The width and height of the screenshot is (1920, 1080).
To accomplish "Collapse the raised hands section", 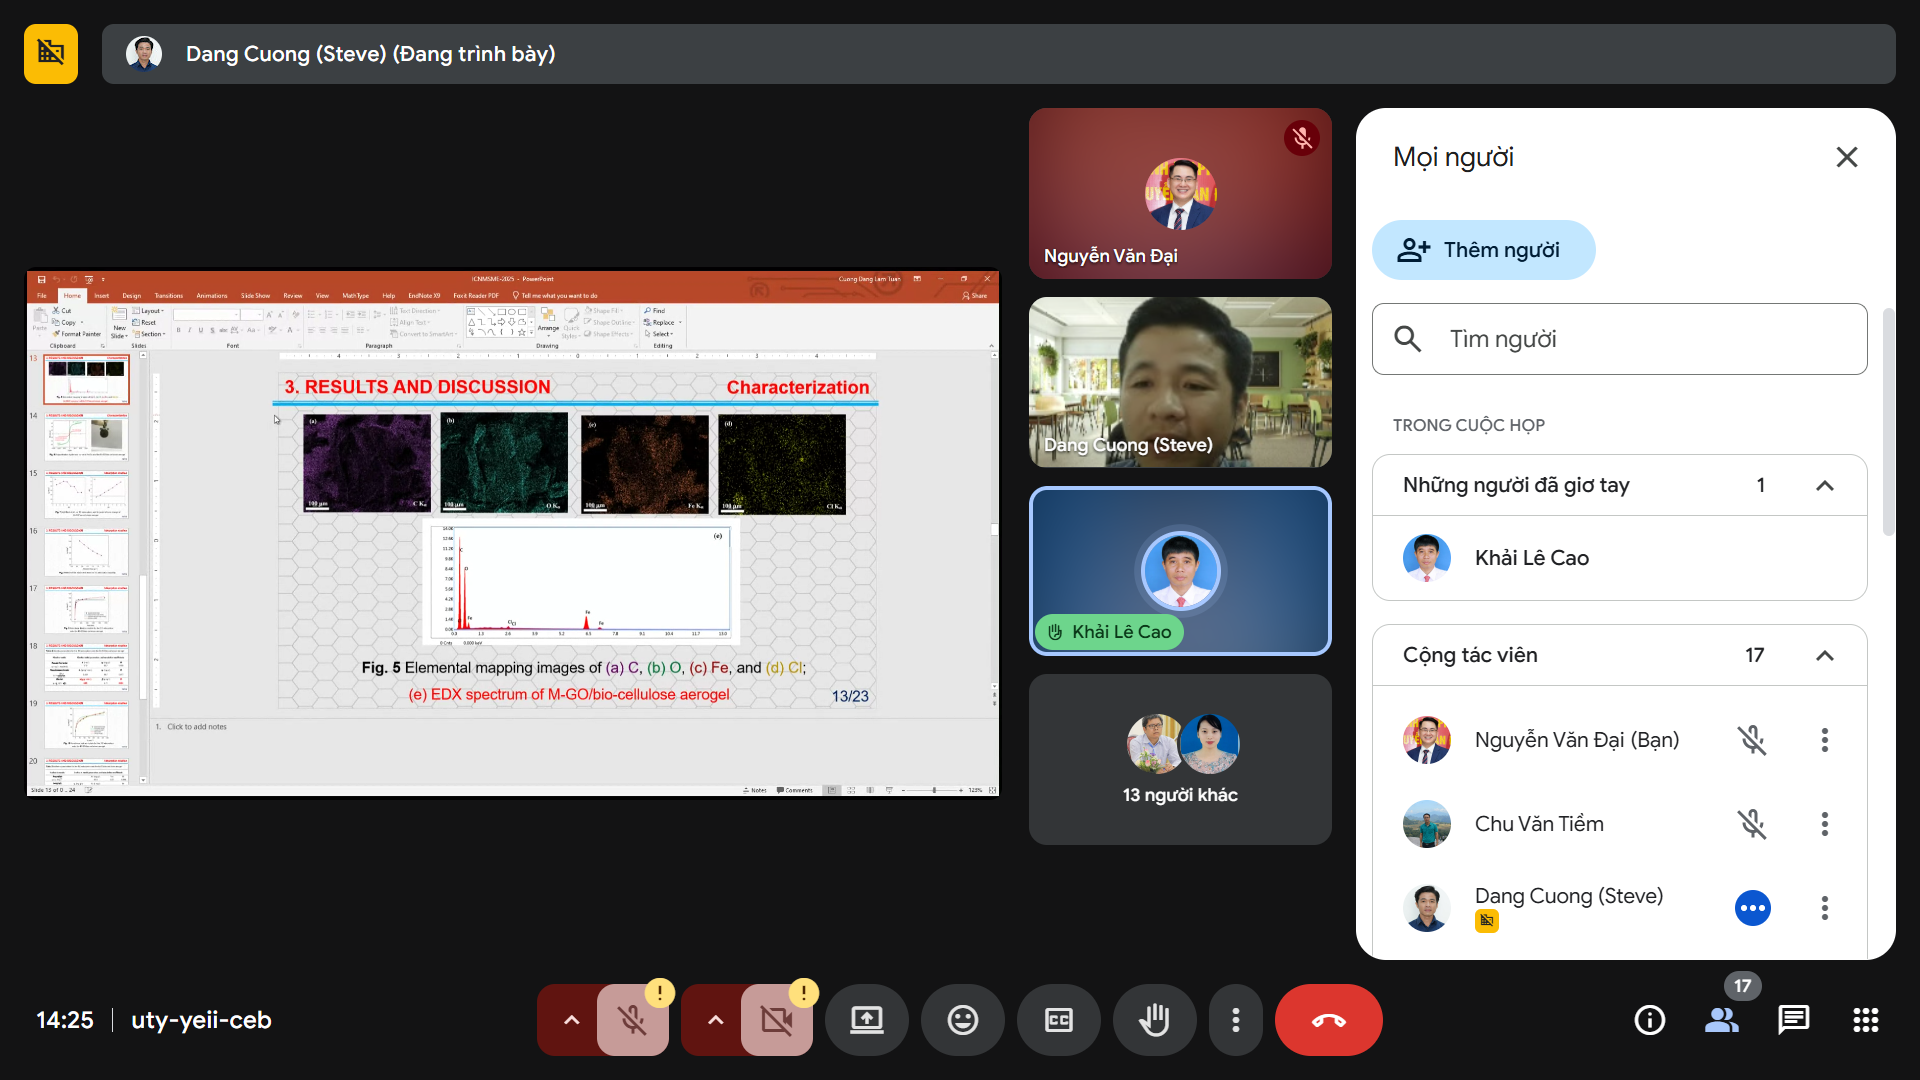I will coord(1824,486).
